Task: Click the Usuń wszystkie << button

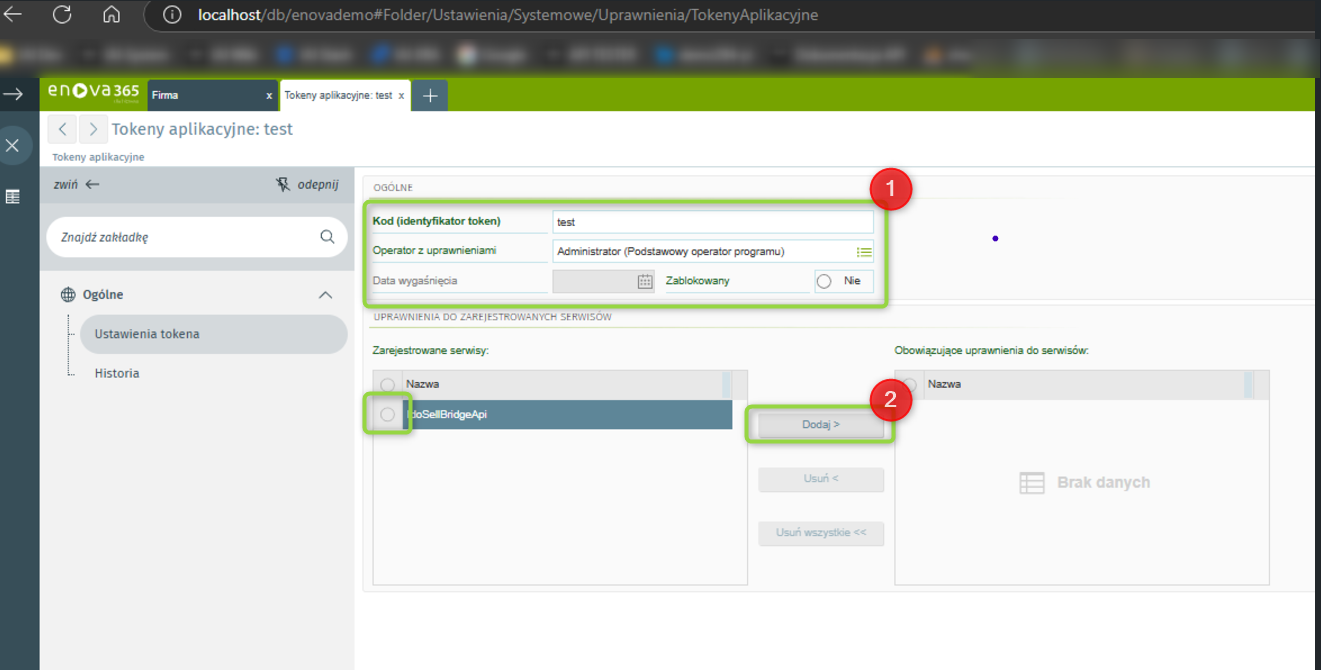Action: pos(821,533)
